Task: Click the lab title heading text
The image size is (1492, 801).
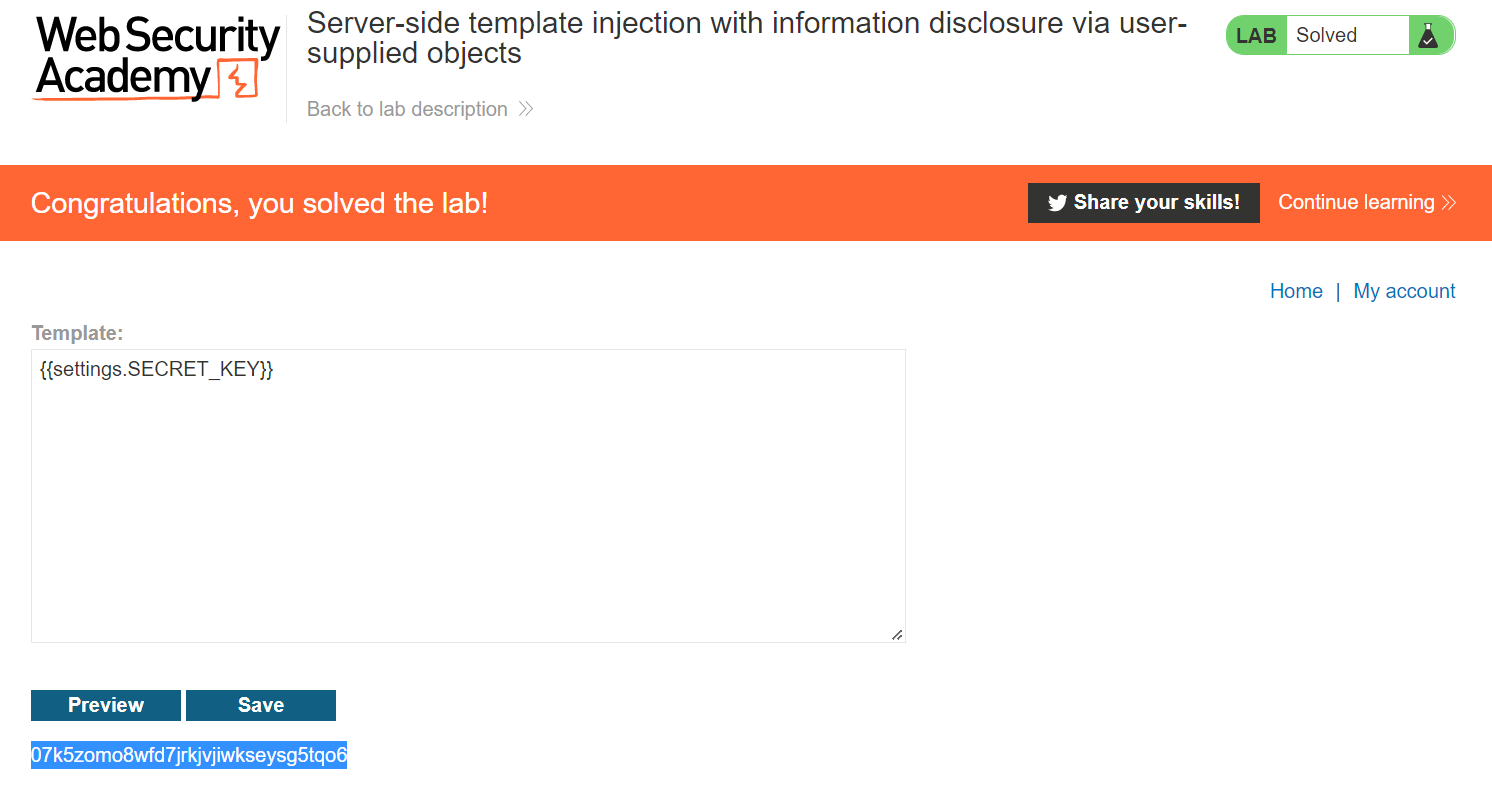Action: (746, 38)
